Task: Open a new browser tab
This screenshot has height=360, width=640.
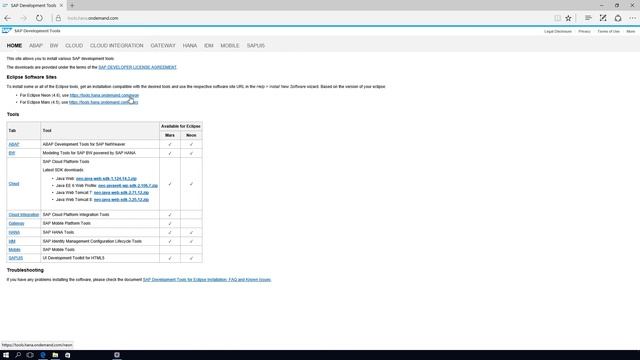Action: (x=72, y=5)
